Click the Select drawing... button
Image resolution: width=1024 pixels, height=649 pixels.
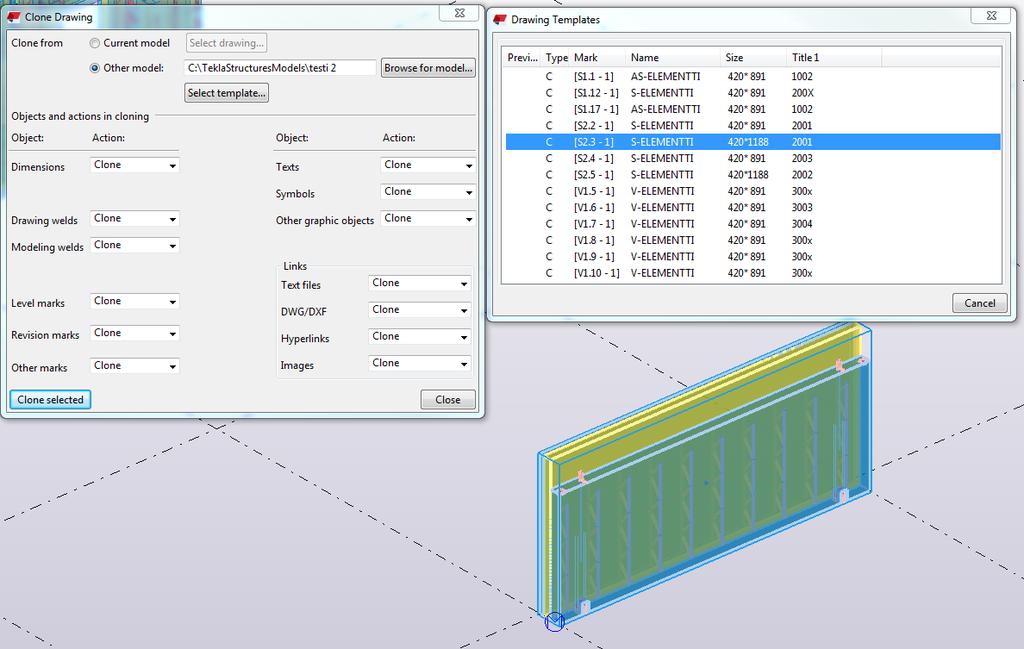point(227,43)
